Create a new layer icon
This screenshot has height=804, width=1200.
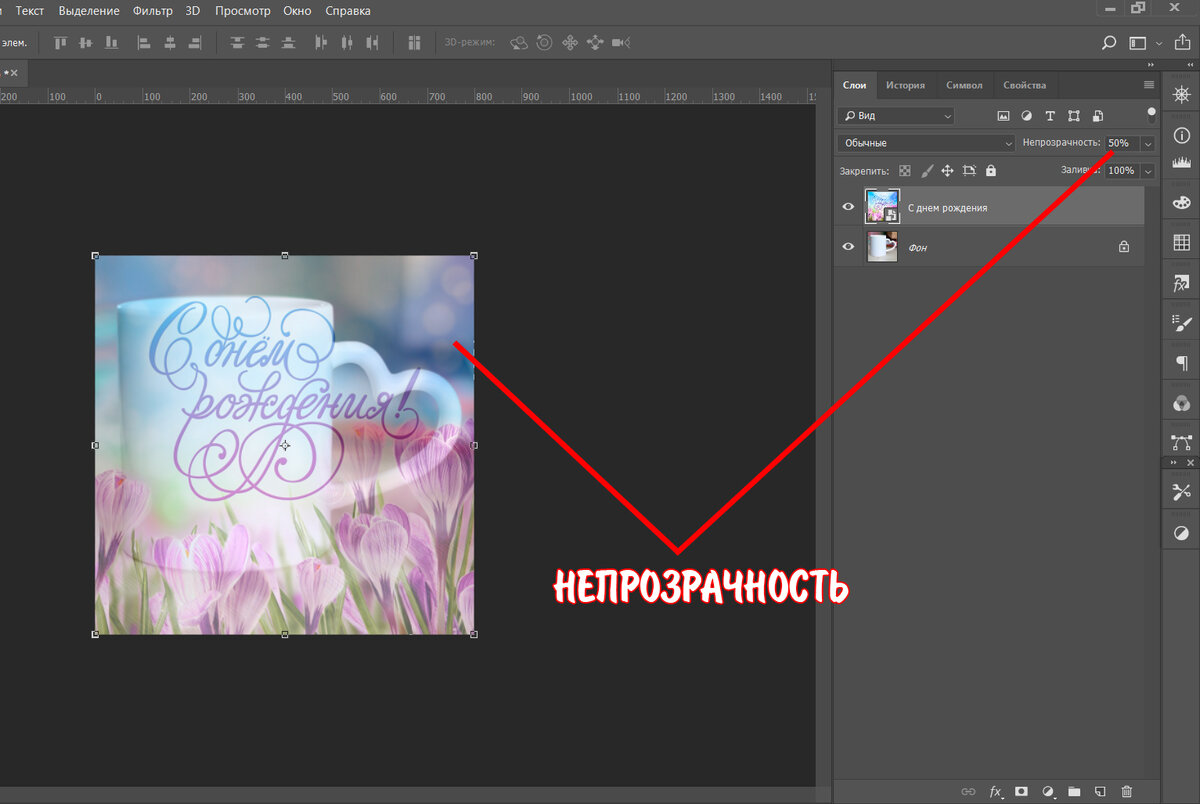(x=1100, y=791)
